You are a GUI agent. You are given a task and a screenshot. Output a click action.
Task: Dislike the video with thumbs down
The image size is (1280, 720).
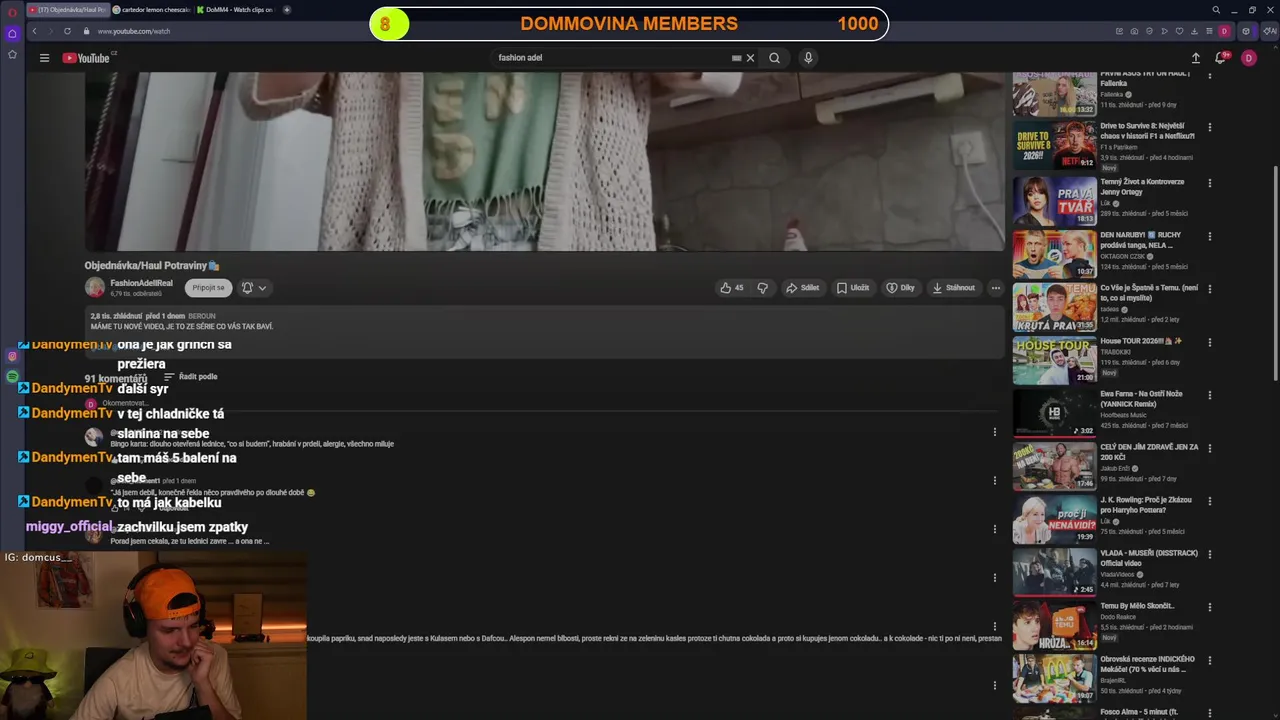762,288
